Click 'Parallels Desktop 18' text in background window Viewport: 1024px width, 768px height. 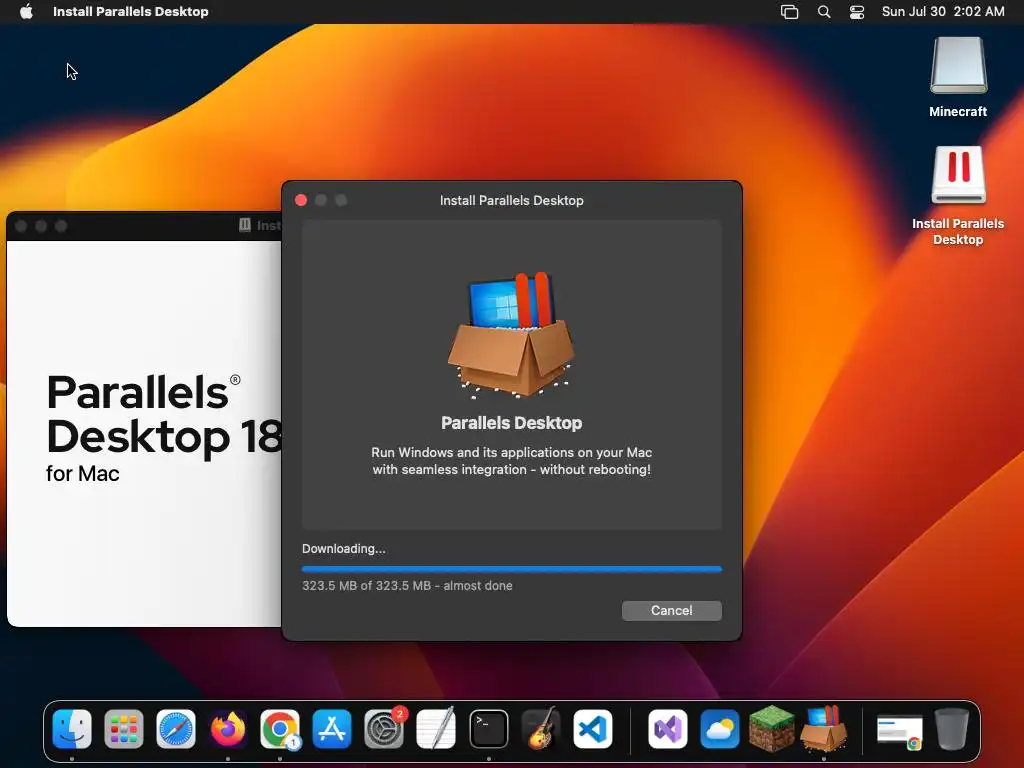(x=164, y=415)
